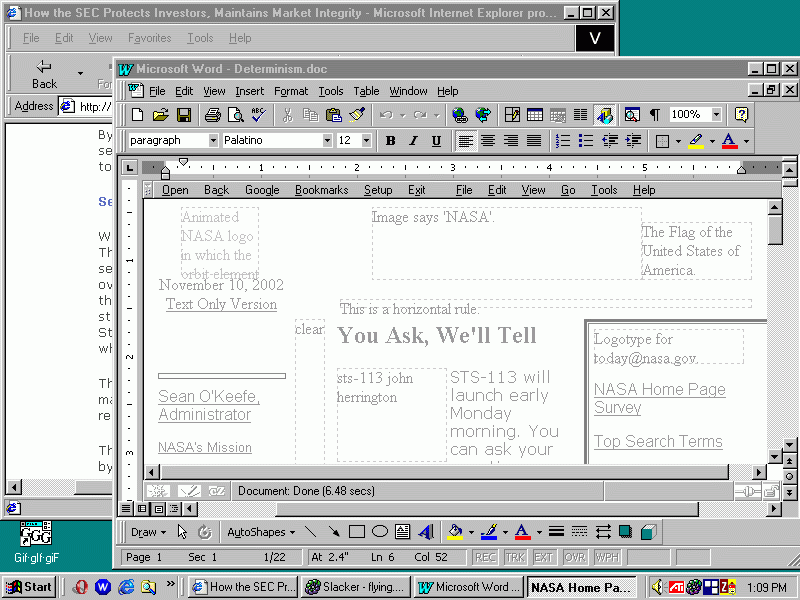The height and width of the screenshot is (600, 800).
Task: Create a new blank document in Word
Action: point(137,115)
